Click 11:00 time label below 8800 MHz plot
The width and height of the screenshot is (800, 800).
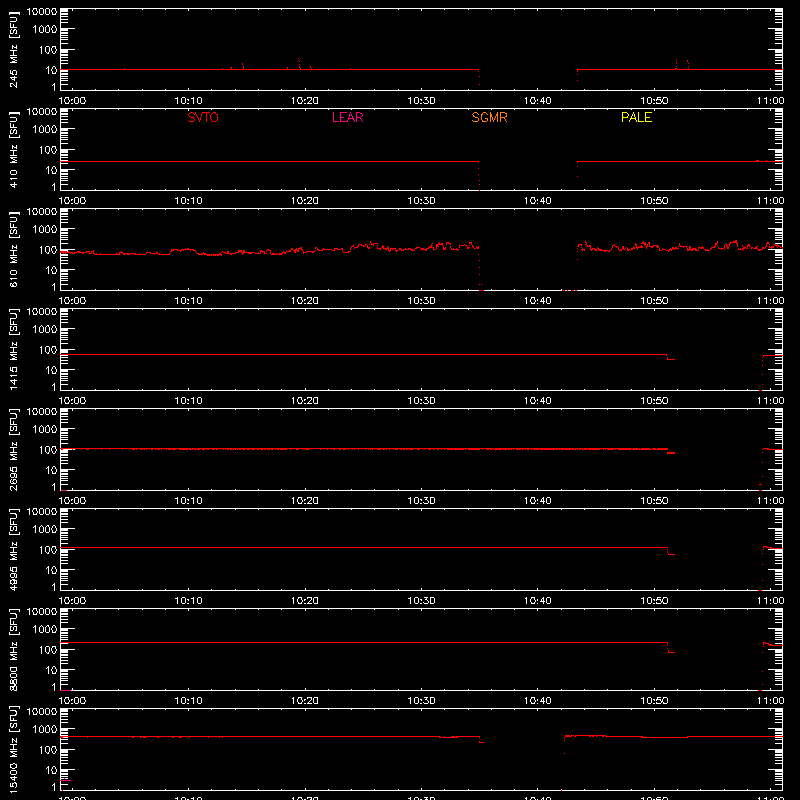click(x=770, y=701)
